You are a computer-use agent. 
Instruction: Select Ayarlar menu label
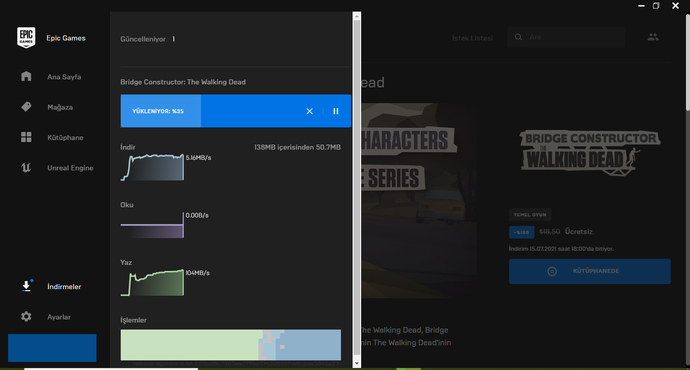[59, 317]
